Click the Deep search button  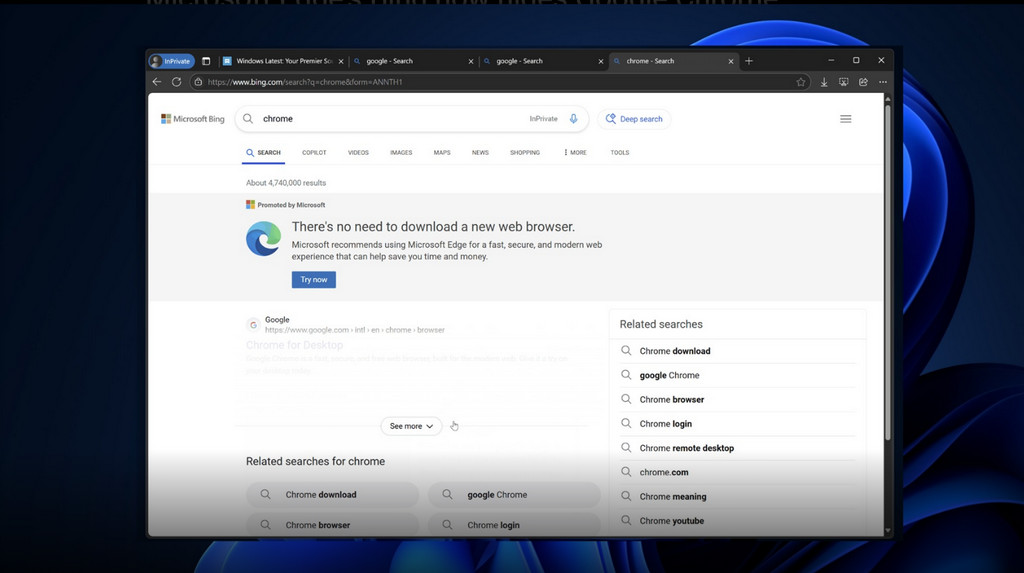(634, 119)
